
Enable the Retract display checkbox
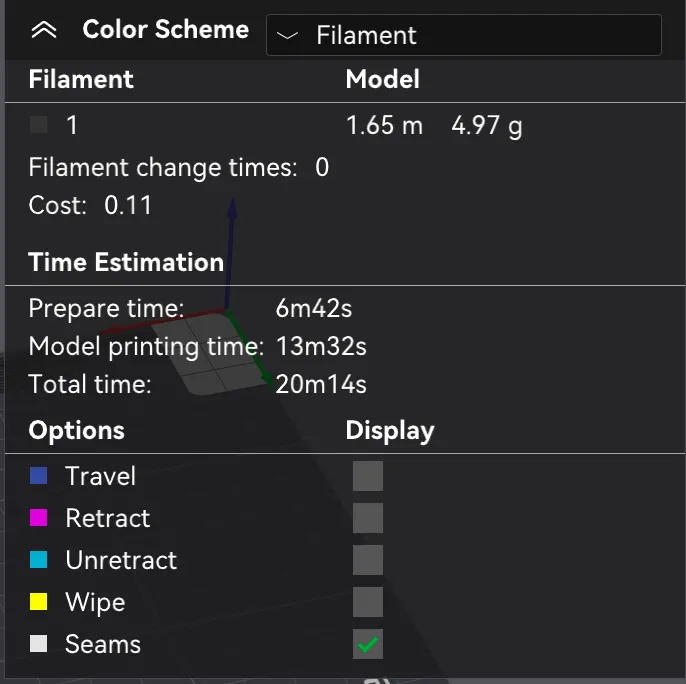pos(368,518)
